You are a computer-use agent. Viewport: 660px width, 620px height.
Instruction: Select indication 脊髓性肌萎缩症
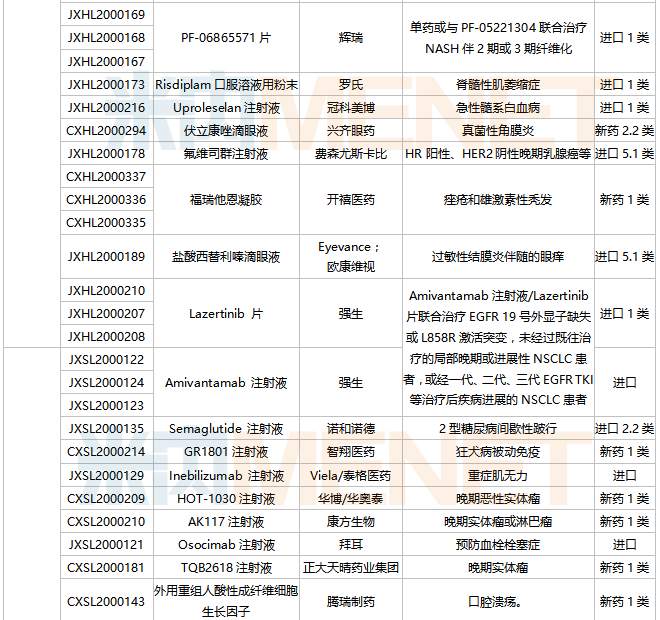coord(498,85)
